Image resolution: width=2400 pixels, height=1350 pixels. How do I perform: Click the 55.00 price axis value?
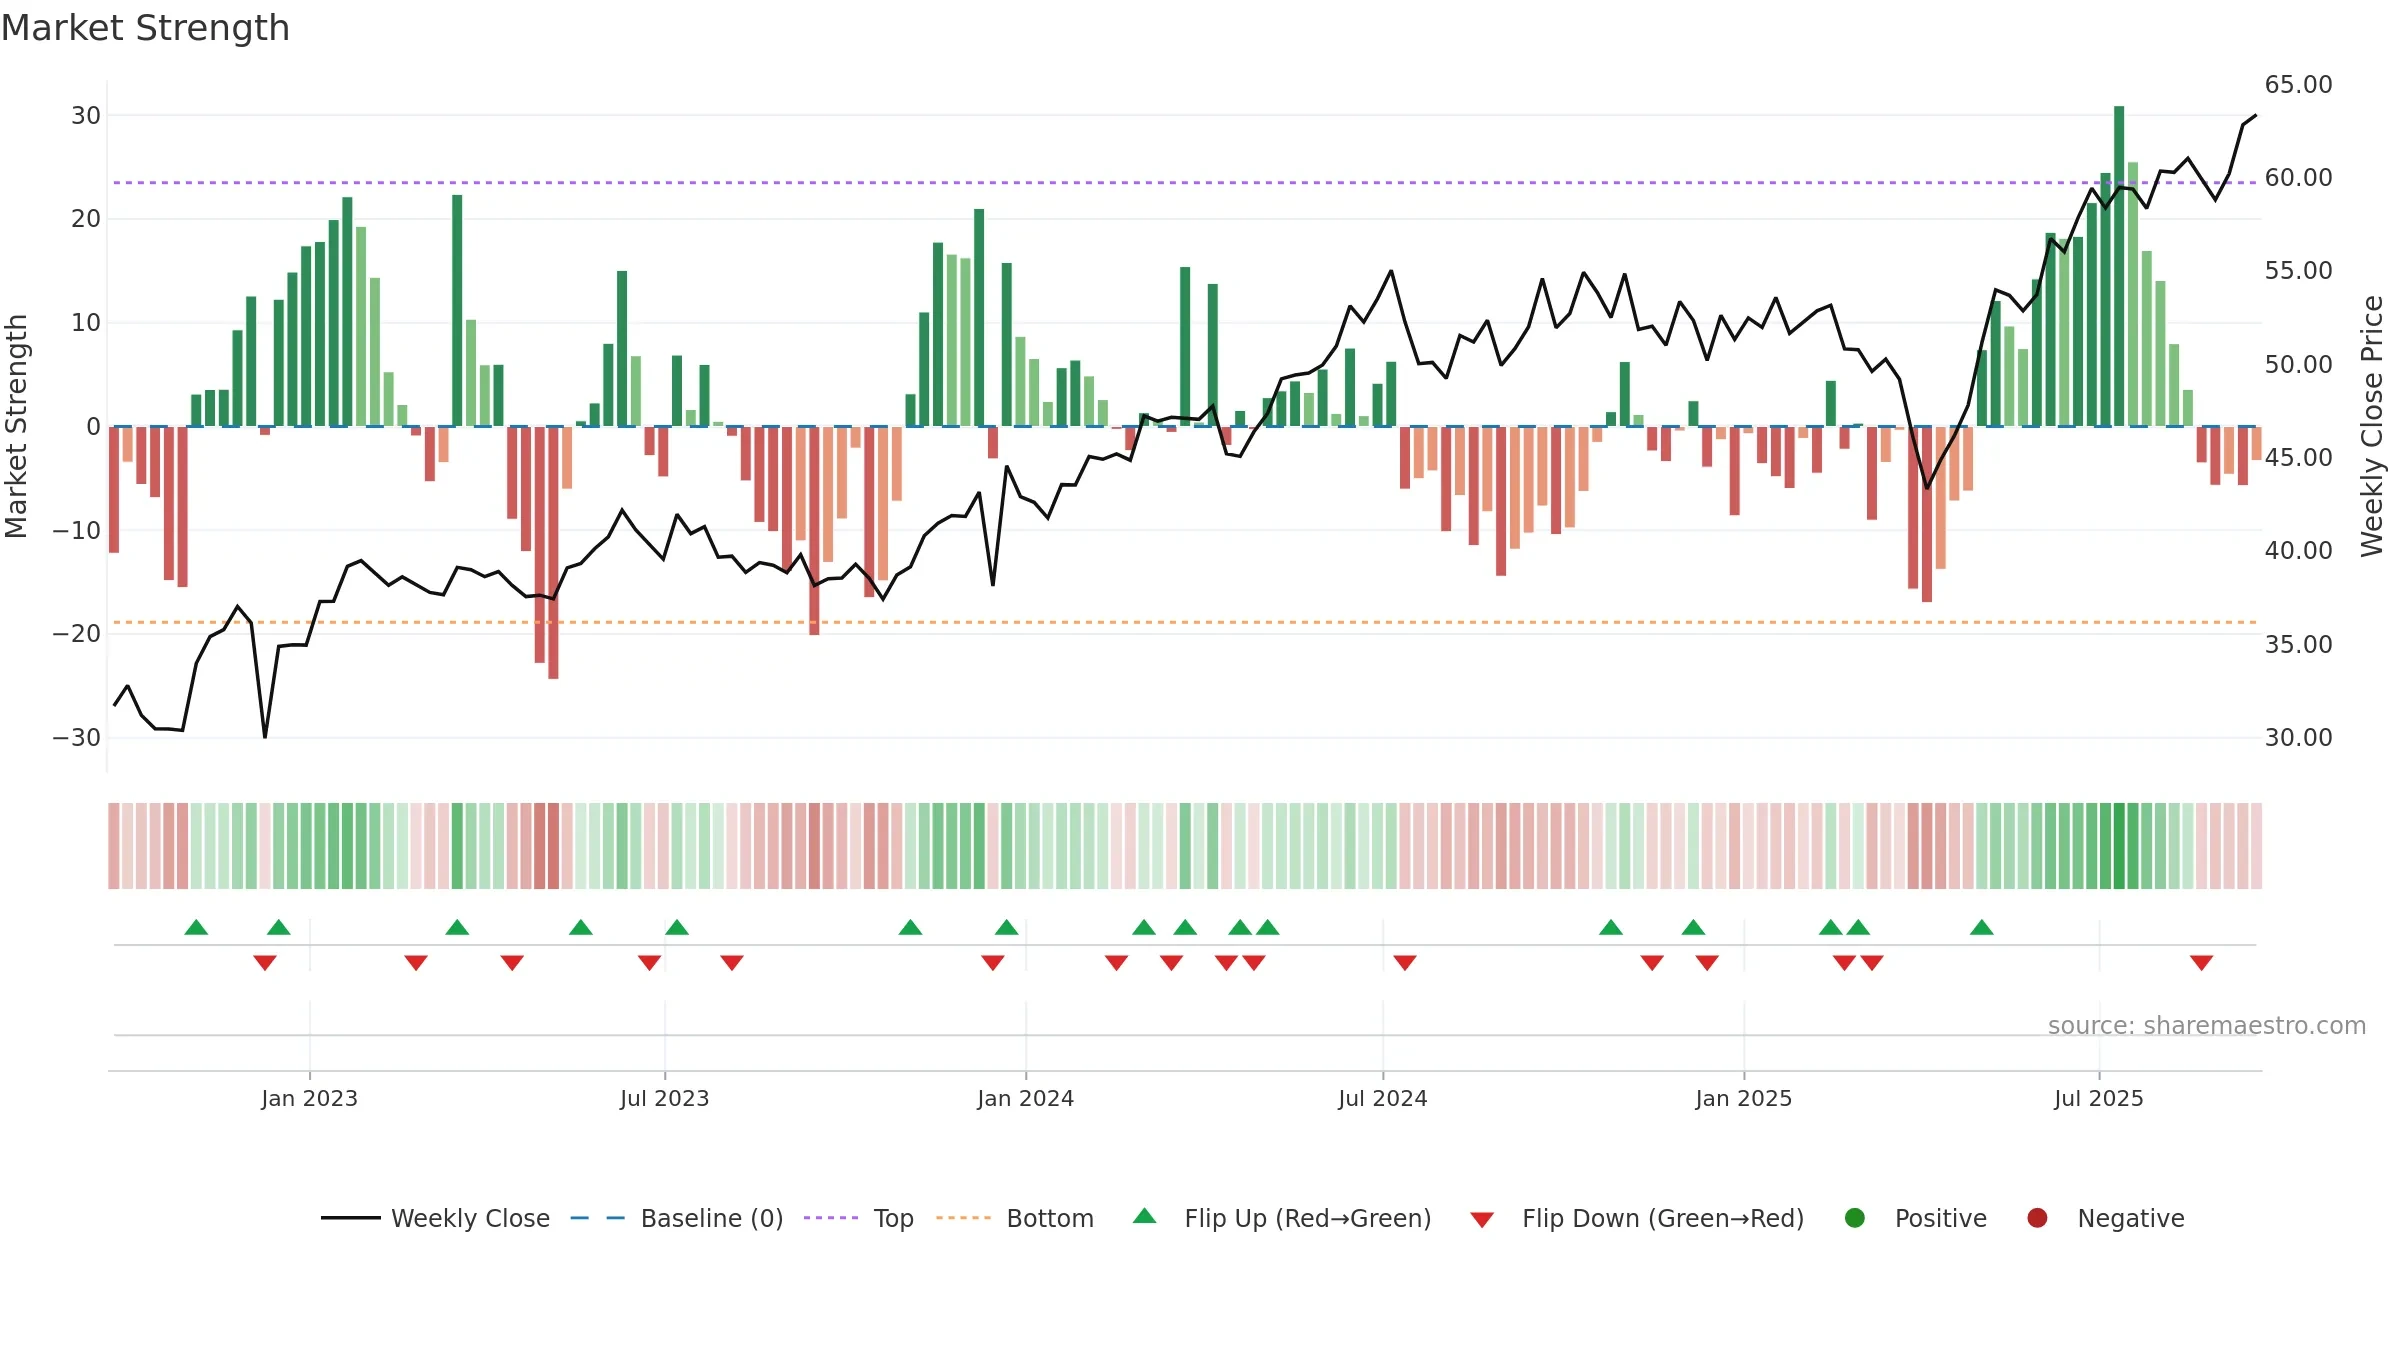(2298, 270)
